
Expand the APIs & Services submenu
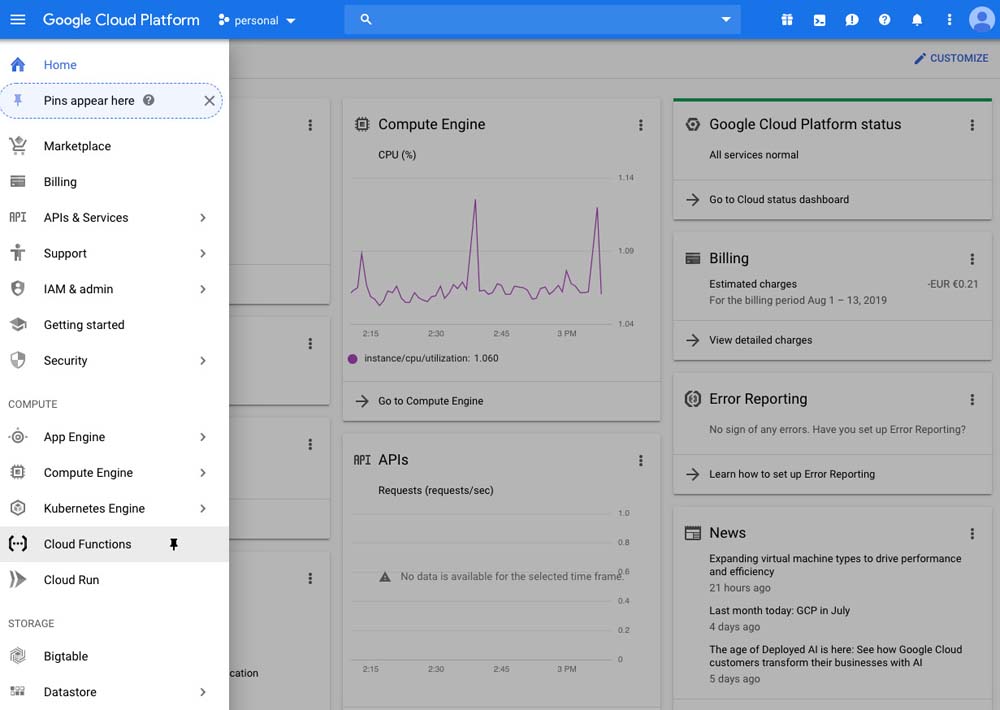(202, 218)
